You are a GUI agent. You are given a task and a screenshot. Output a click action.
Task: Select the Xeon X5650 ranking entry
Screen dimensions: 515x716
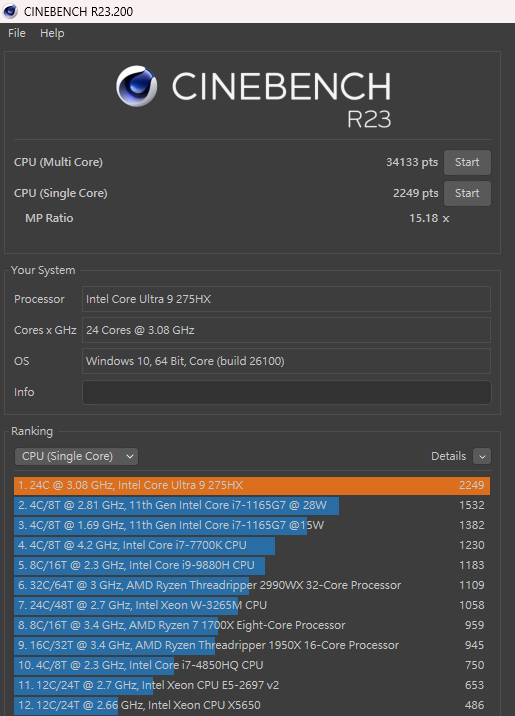pyautogui.click(x=252, y=705)
